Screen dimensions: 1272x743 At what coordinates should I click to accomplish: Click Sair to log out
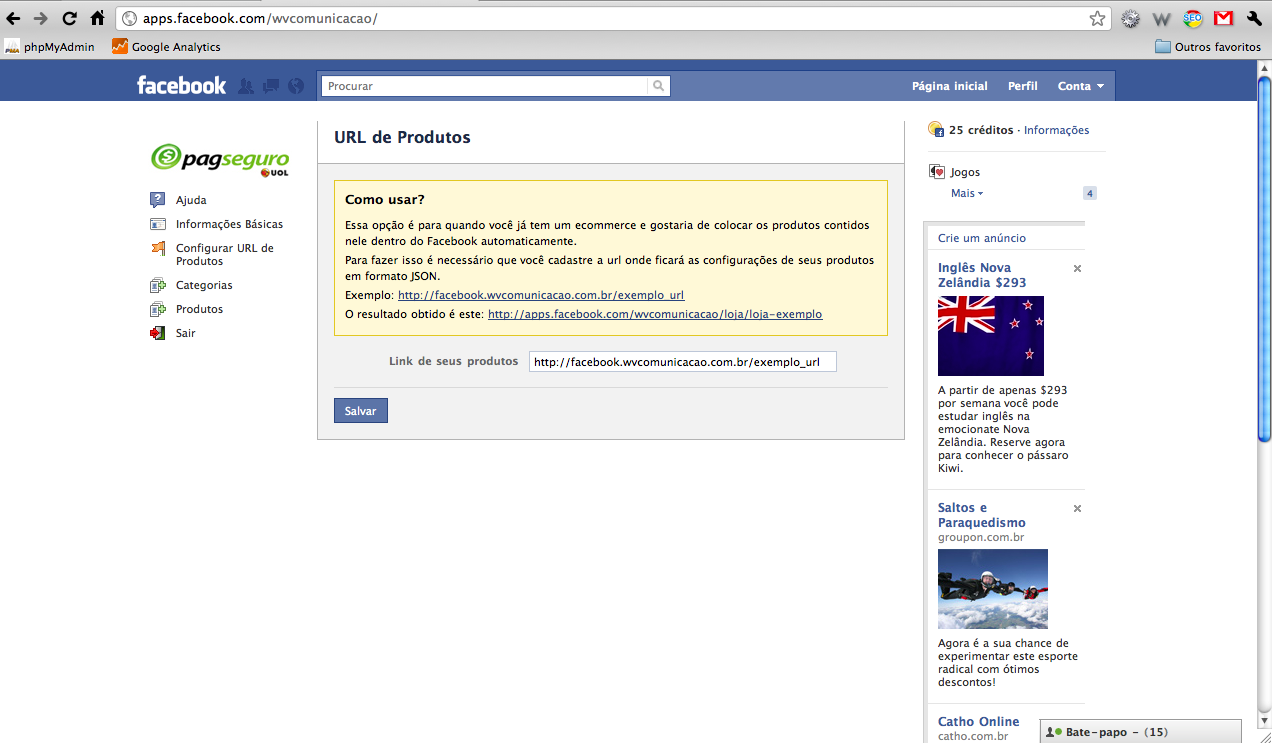pos(186,333)
